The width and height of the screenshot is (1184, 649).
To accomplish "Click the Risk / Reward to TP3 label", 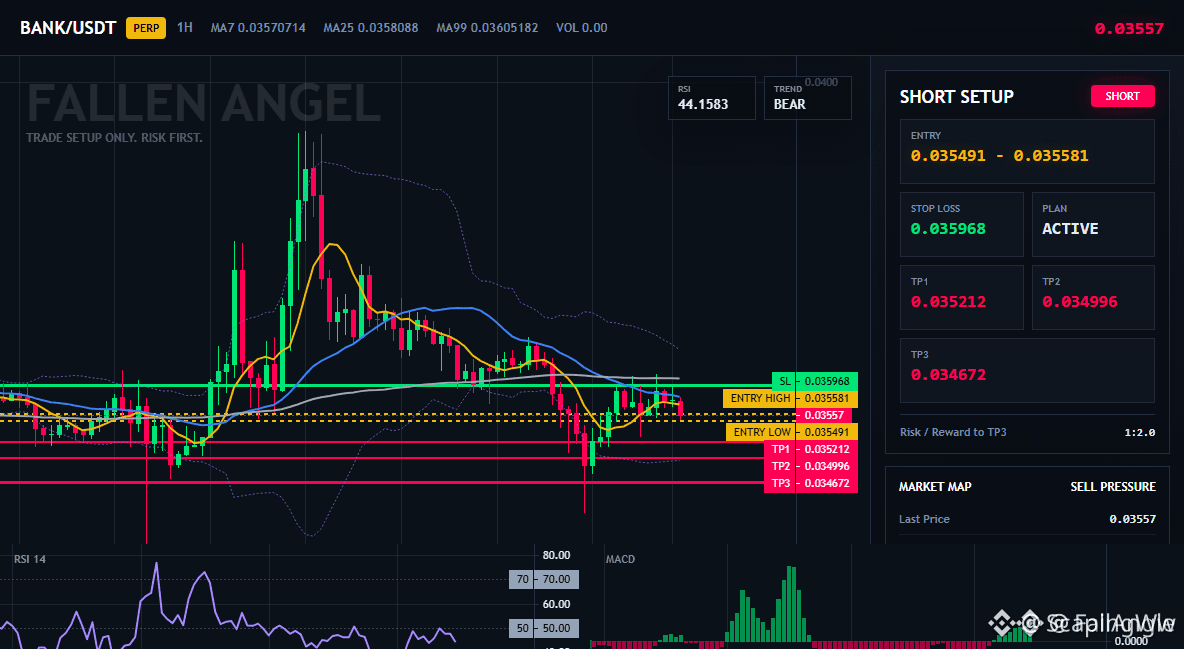I will (953, 432).
